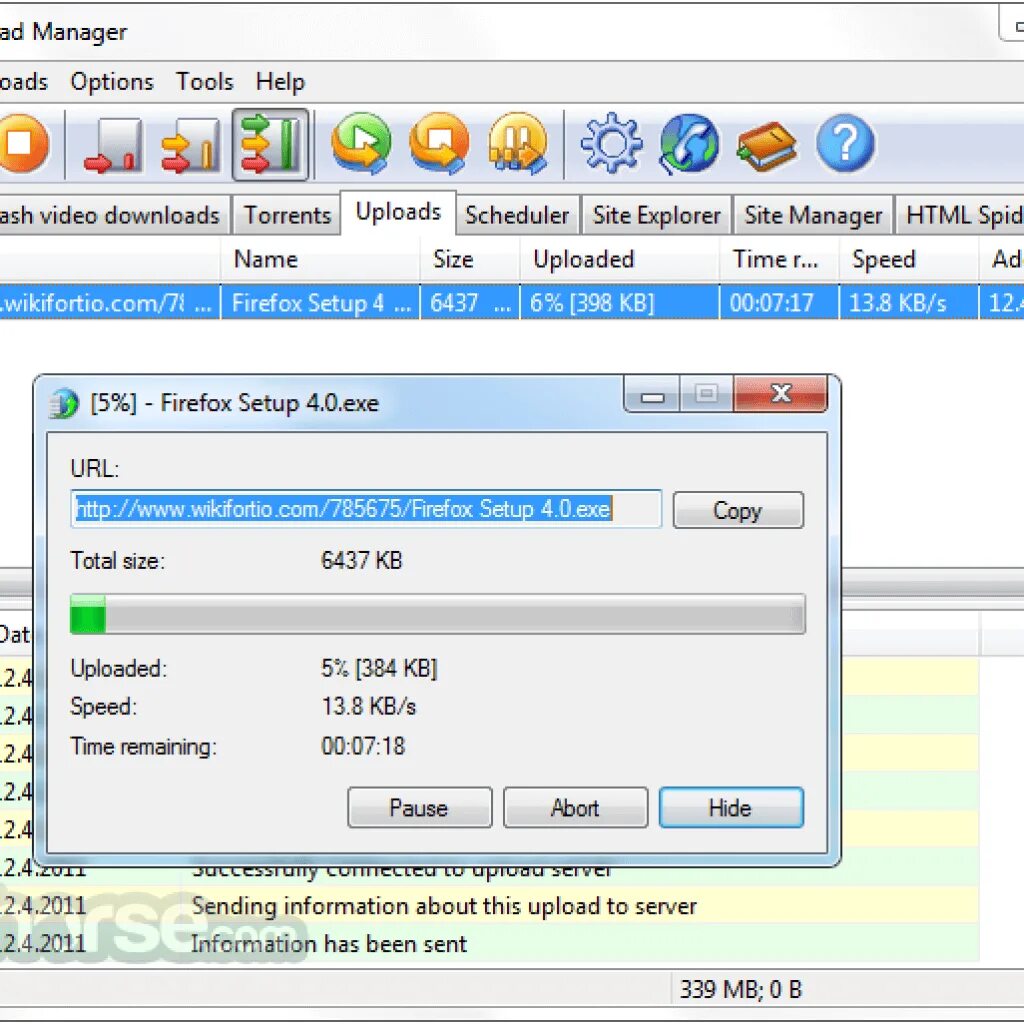Select the light traffic mode icon
Screen dimensions: 1024x1024
114,145
